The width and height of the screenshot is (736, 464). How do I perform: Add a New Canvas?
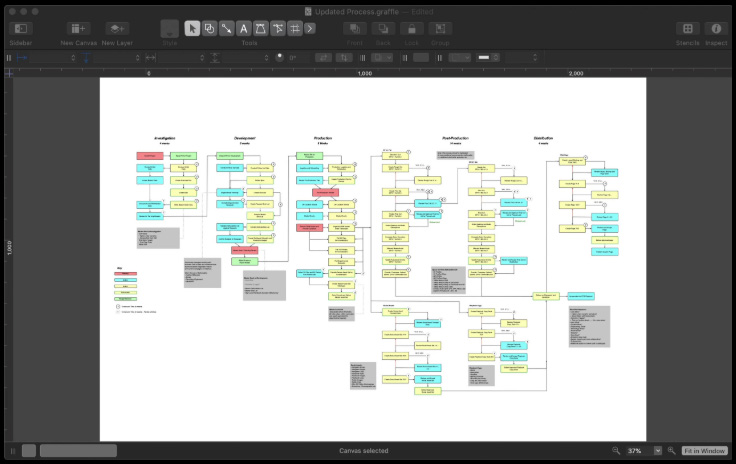(78, 29)
